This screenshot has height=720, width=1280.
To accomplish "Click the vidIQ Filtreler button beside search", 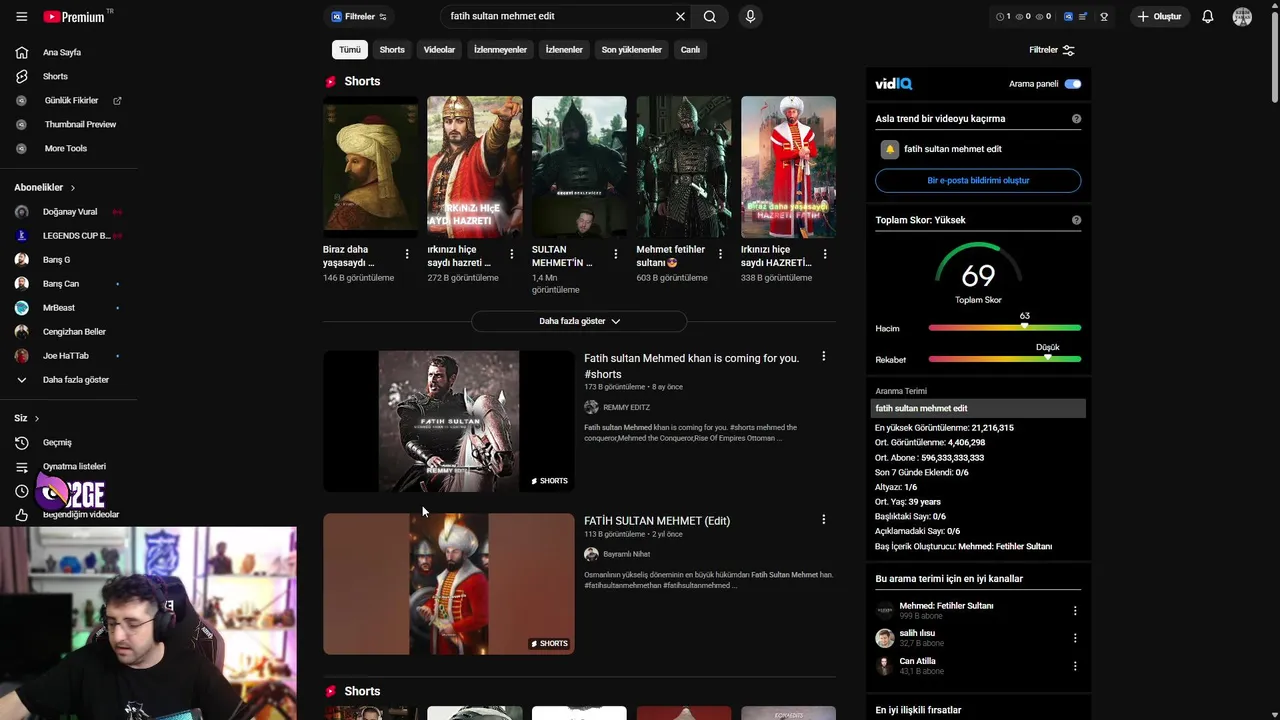I will [x=359, y=16].
